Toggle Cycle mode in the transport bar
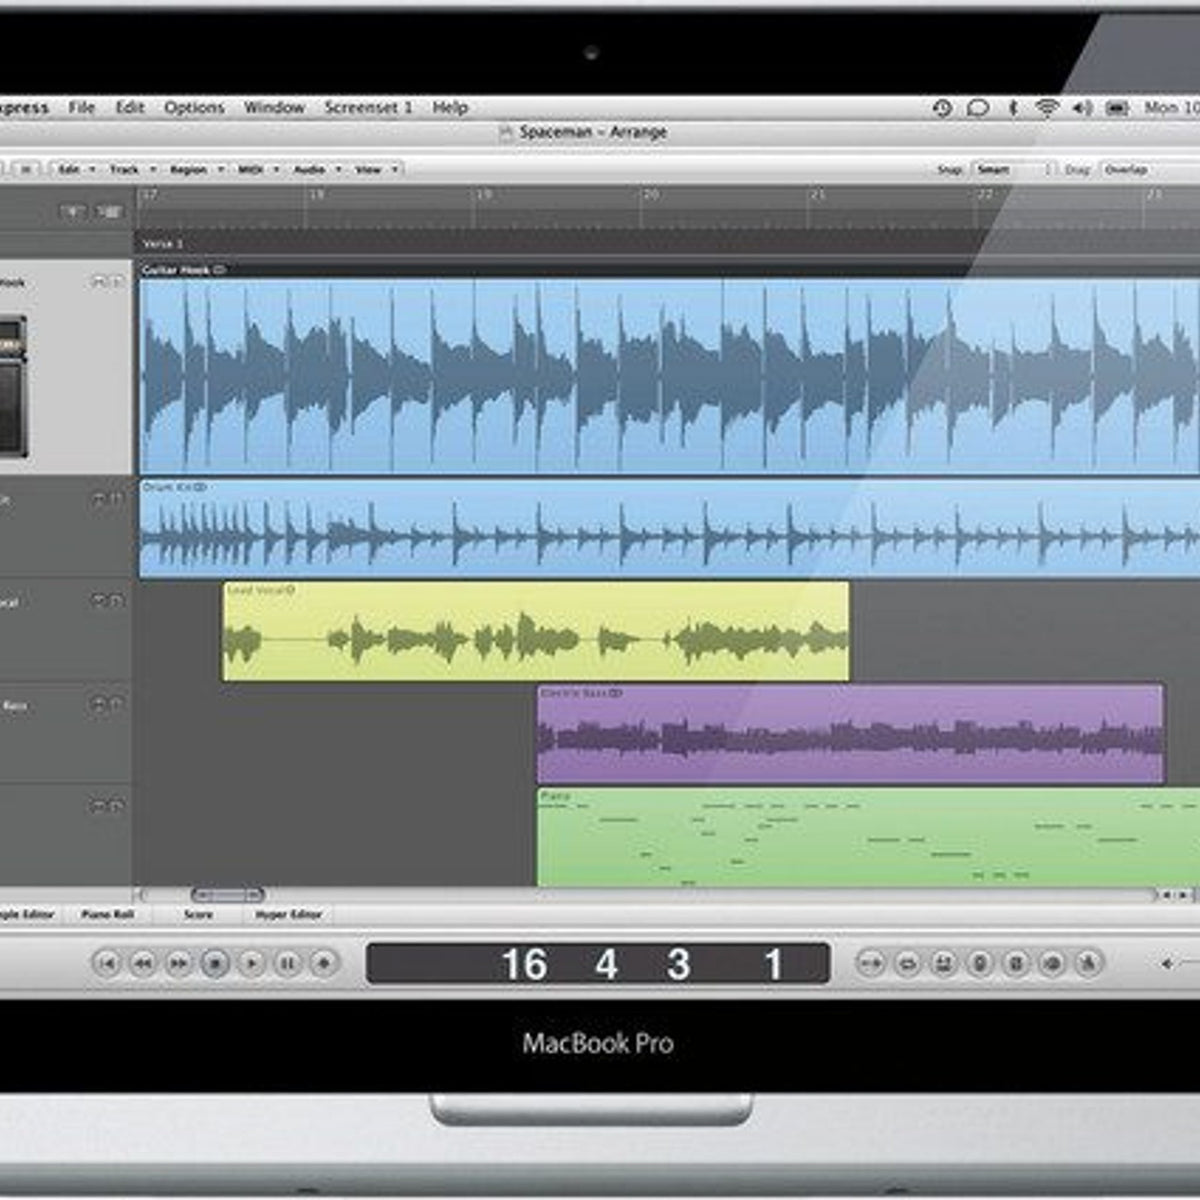Screen dimensions: 1200x1200 click(907, 963)
